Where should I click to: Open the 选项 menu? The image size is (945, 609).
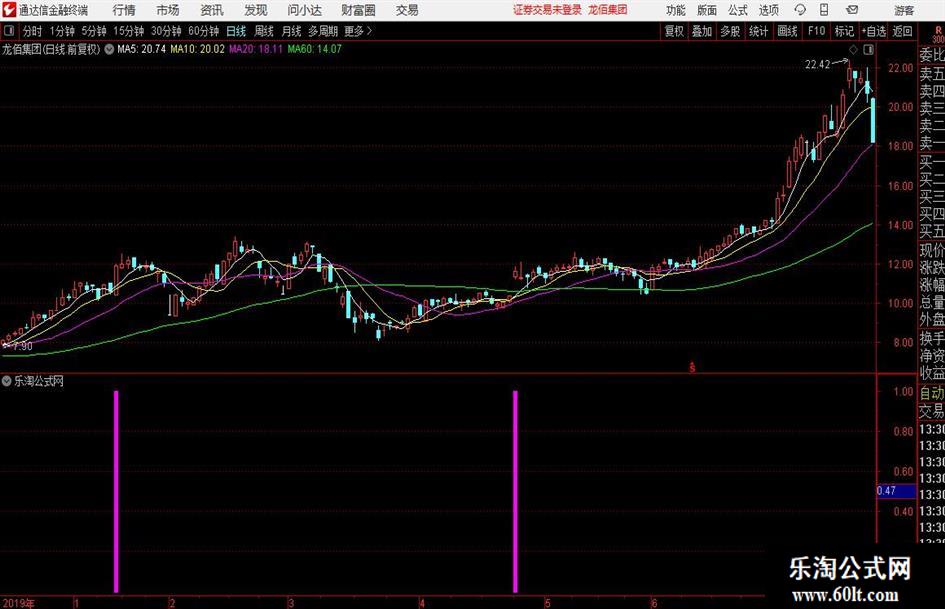[x=768, y=10]
